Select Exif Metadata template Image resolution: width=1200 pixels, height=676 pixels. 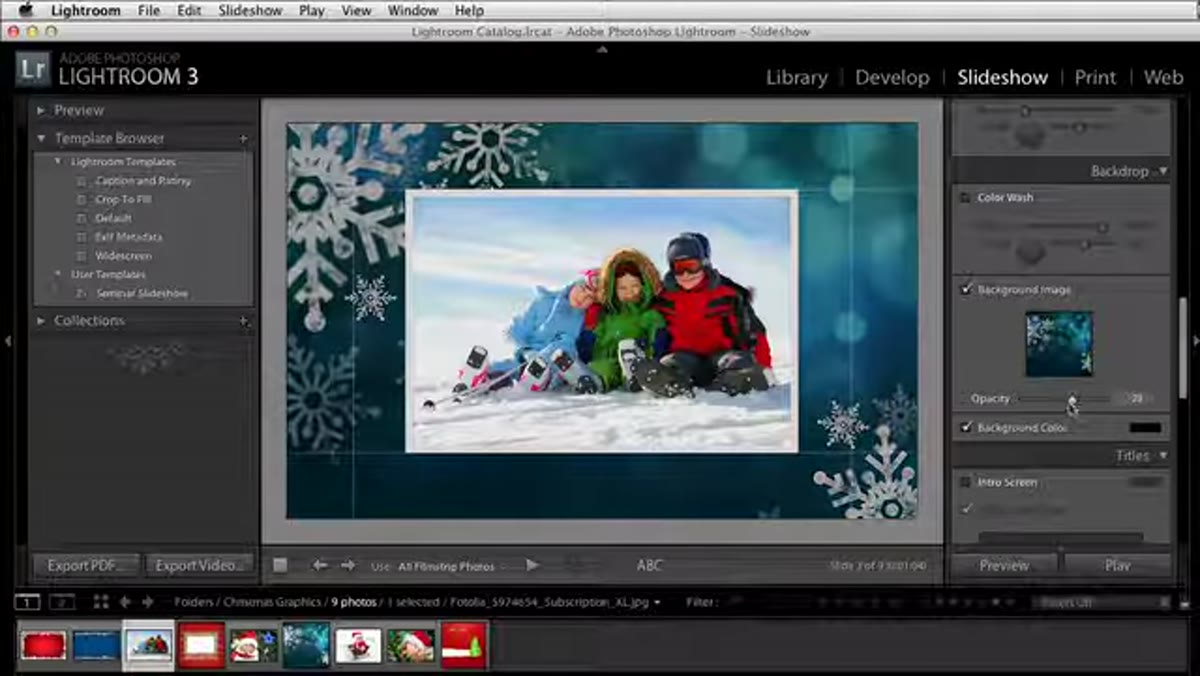point(128,237)
